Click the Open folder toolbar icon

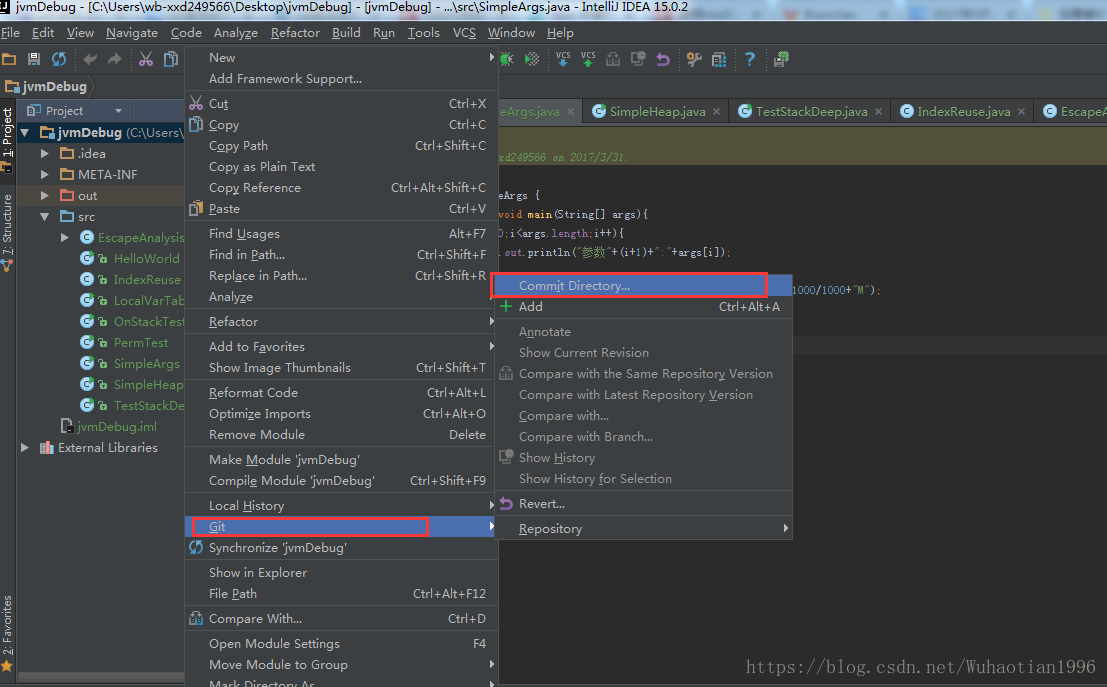point(9,59)
